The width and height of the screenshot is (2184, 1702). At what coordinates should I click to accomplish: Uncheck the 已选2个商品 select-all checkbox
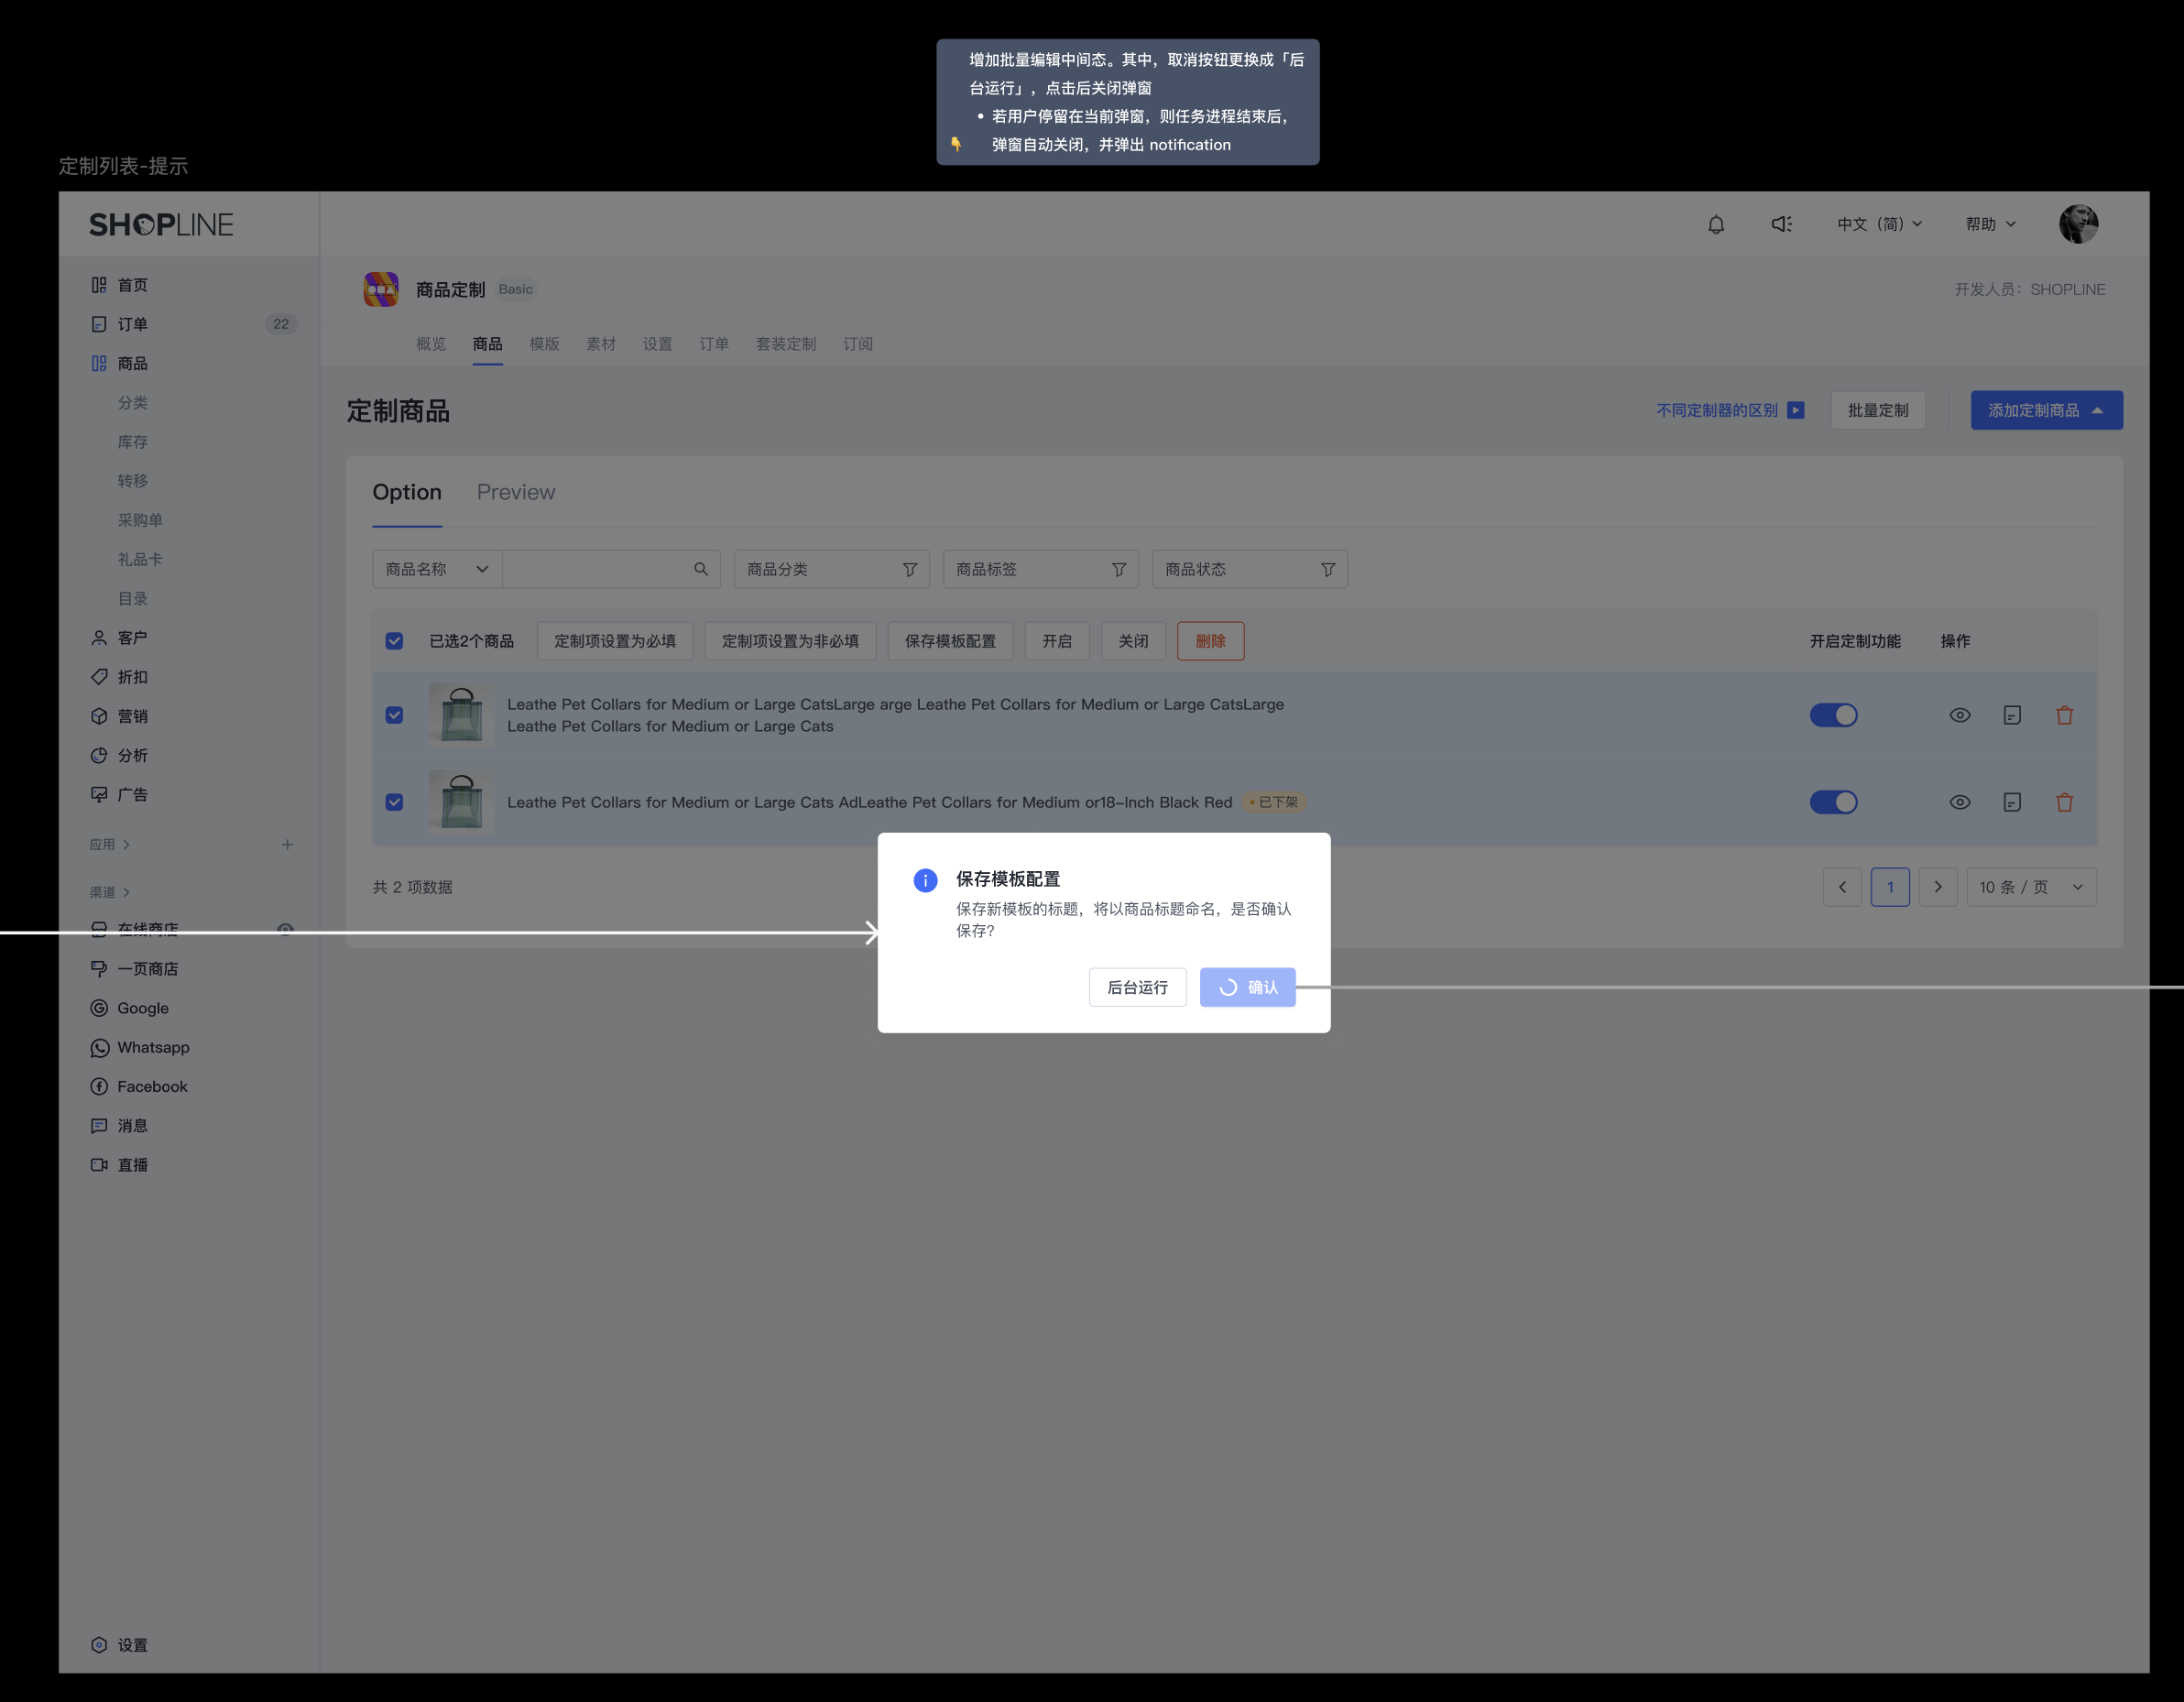pos(394,641)
